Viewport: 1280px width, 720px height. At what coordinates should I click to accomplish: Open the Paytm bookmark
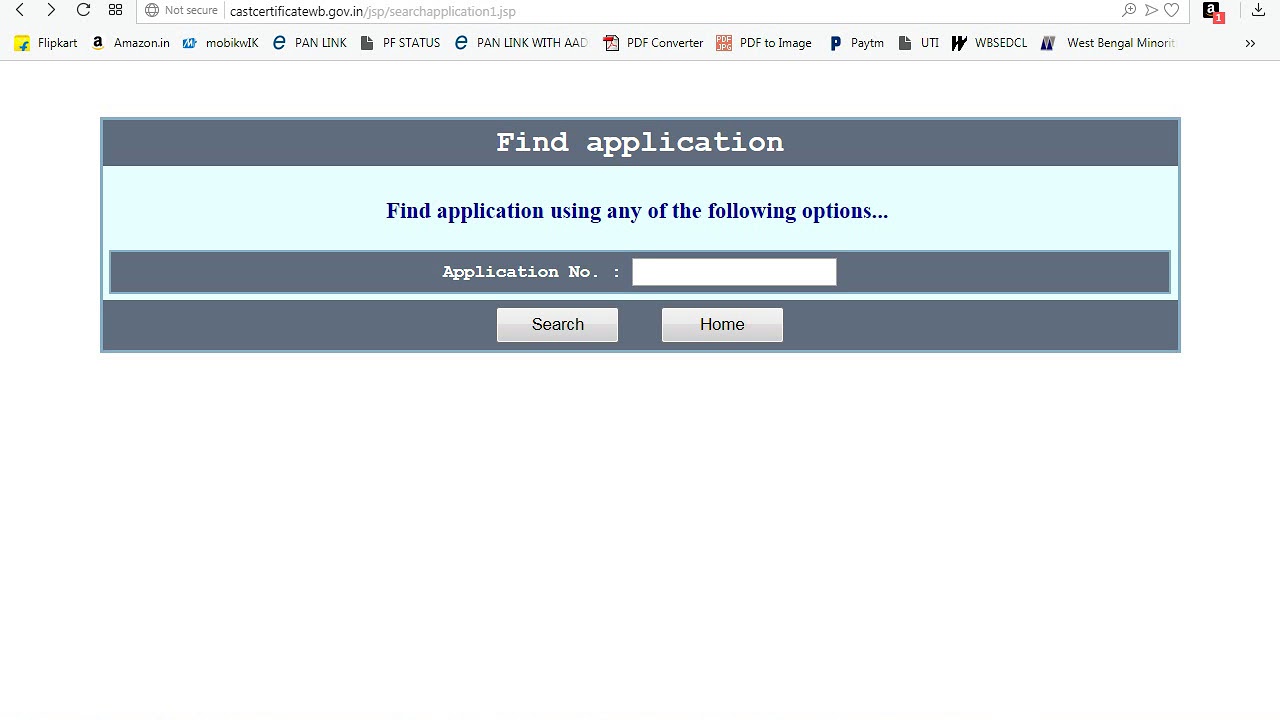[856, 43]
